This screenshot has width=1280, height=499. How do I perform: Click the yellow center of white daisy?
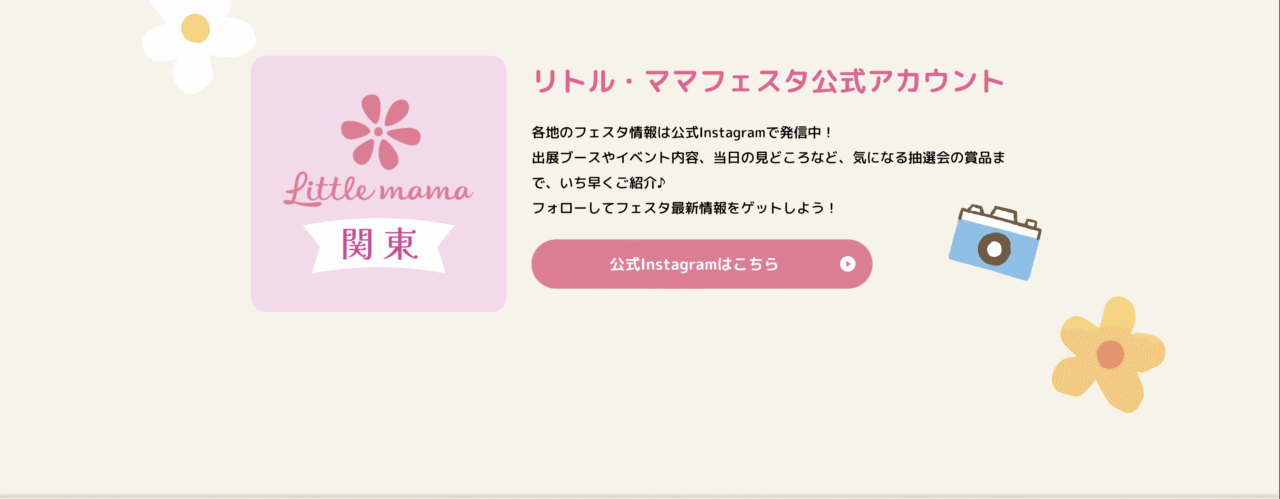tap(195, 28)
